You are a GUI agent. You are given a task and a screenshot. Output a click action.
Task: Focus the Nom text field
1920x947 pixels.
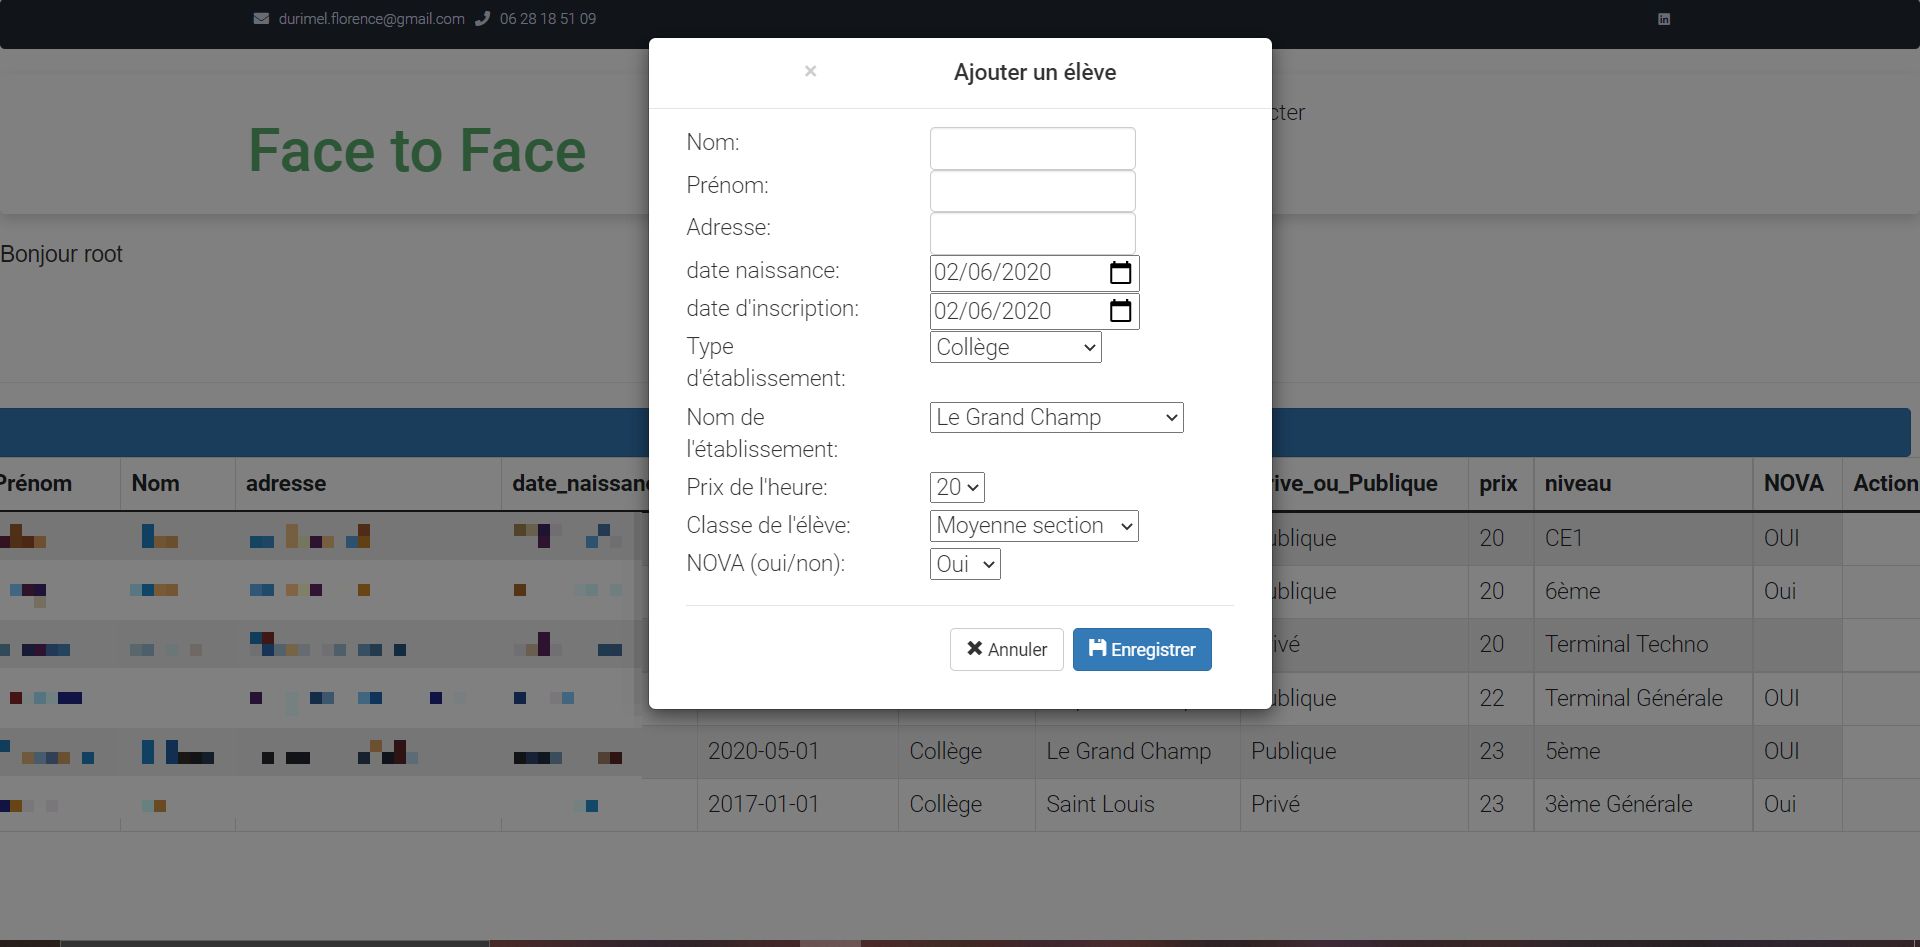pos(1032,148)
